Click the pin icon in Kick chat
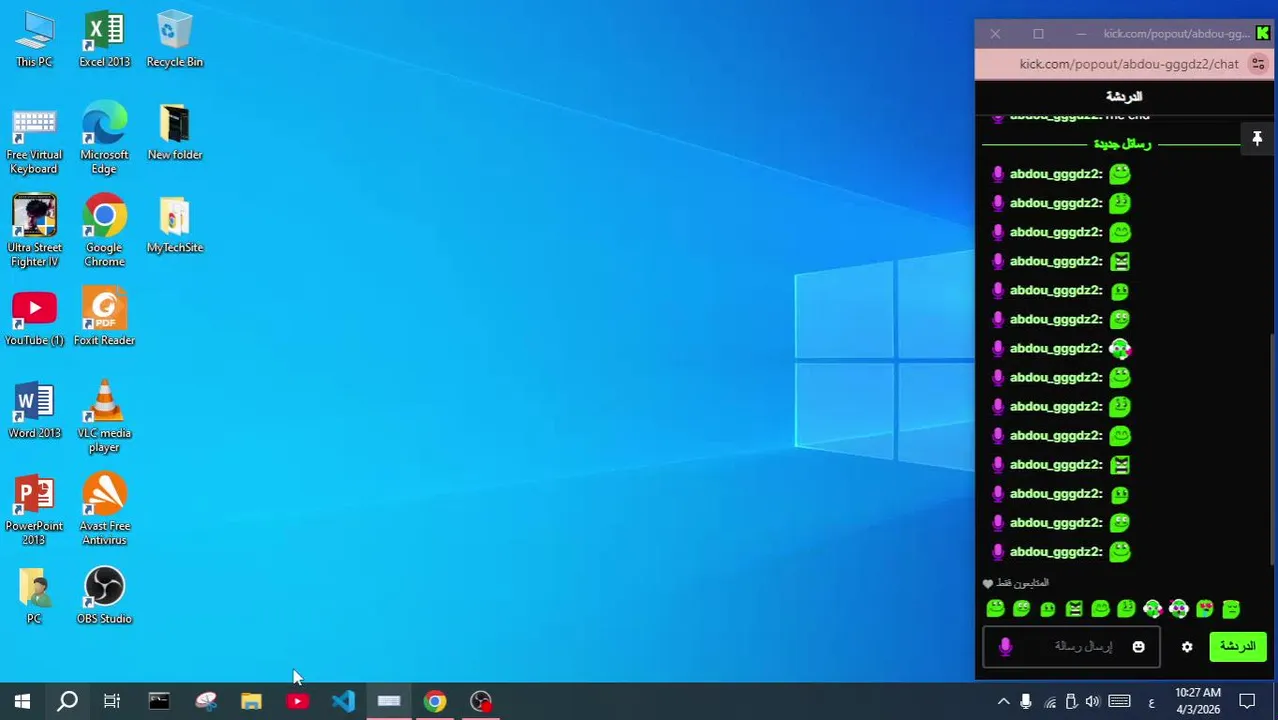 click(x=1257, y=138)
